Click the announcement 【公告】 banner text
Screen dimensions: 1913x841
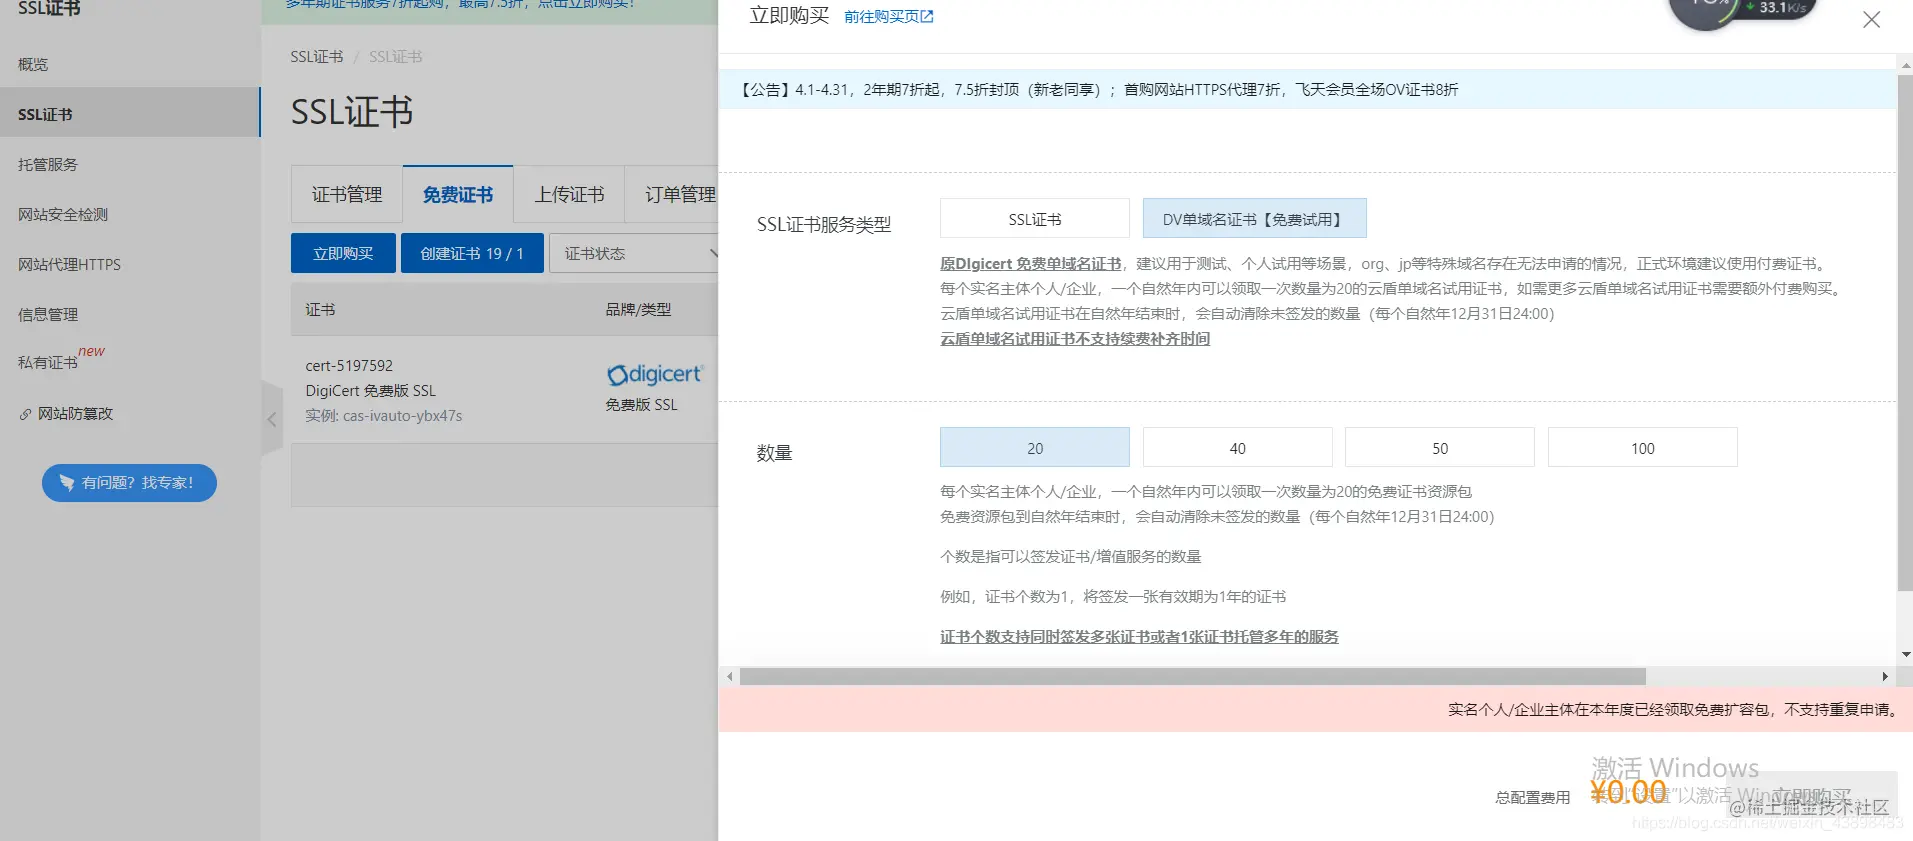tap(1097, 90)
